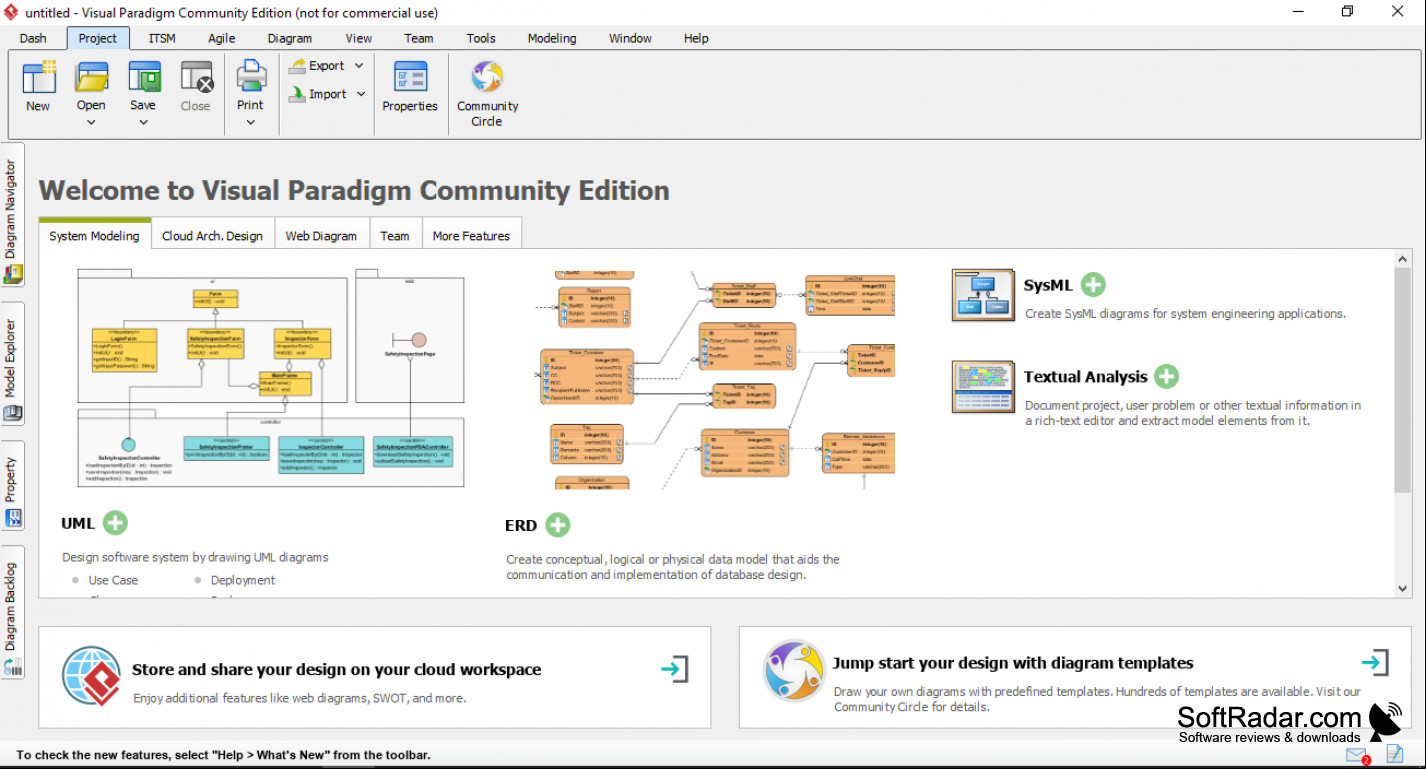Add Textual Analysis with the plus icon
The height and width of the screenshot is (769, 1426).
click(1166, 377)
